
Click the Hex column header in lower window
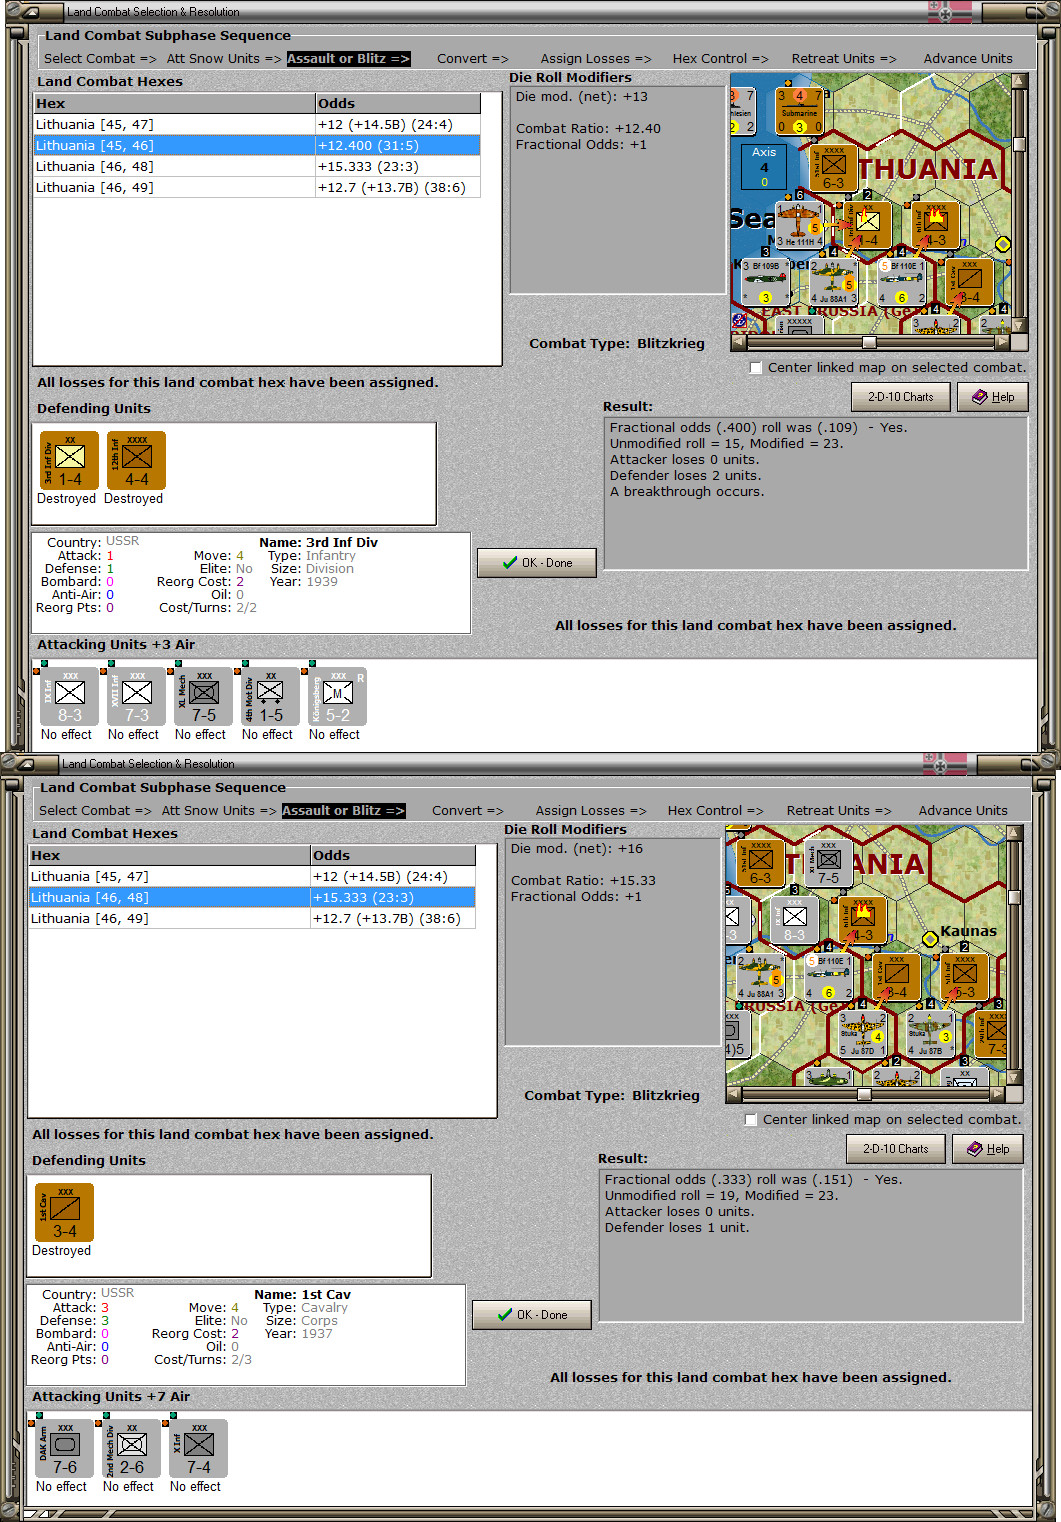[x=170, y=855]
